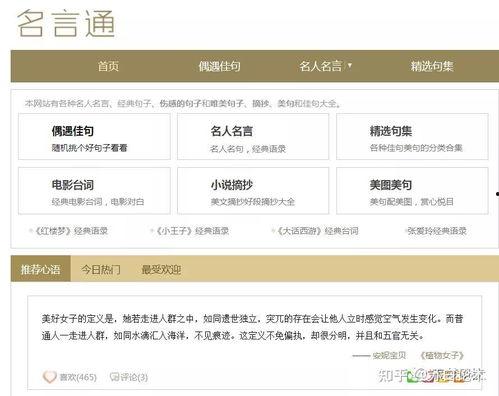
Task: Open 偶遇佳句 in the navigation bar
Action: point(219,66)
